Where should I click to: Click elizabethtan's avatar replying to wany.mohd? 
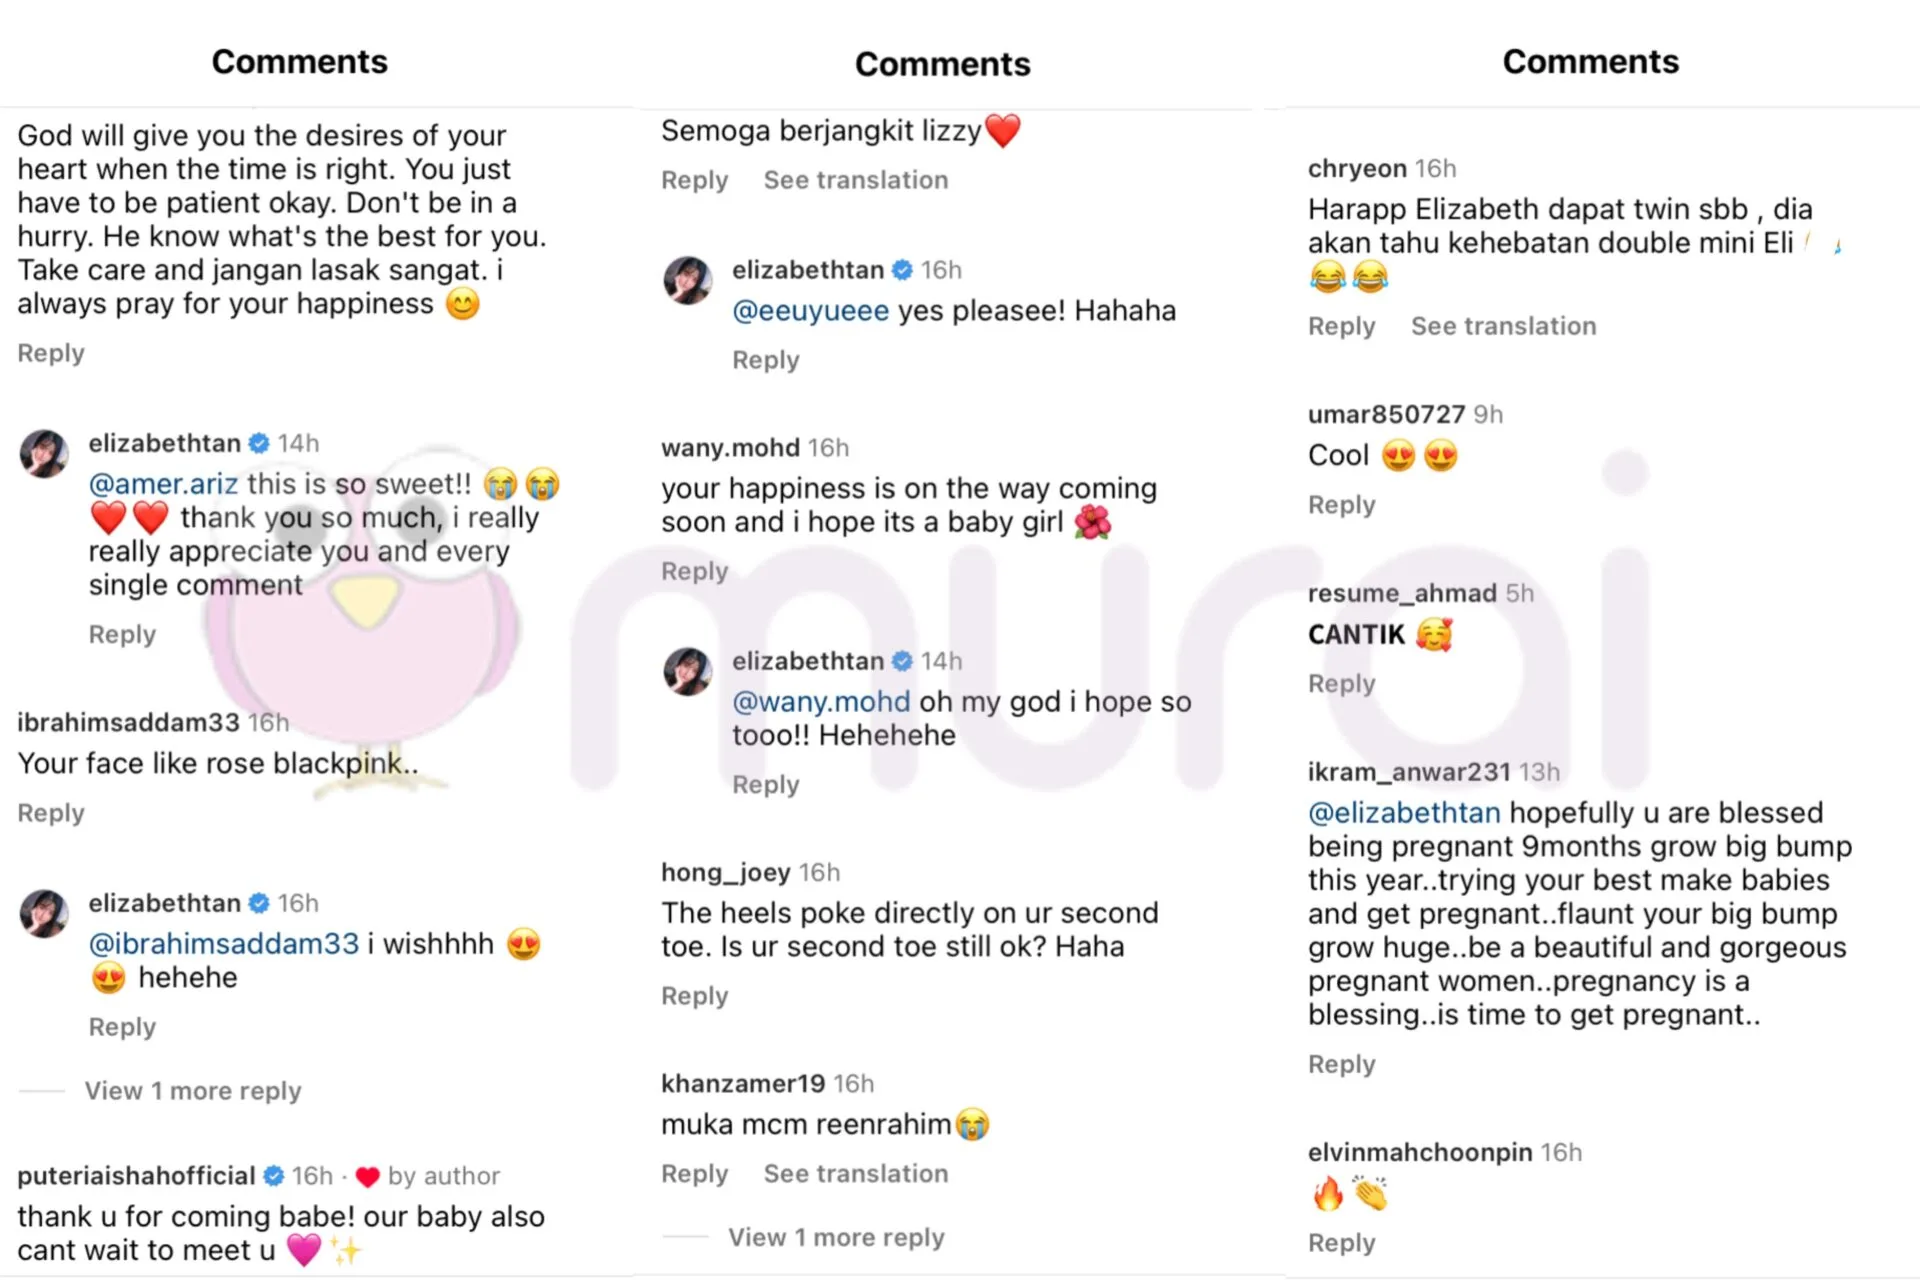coord(688,672)
